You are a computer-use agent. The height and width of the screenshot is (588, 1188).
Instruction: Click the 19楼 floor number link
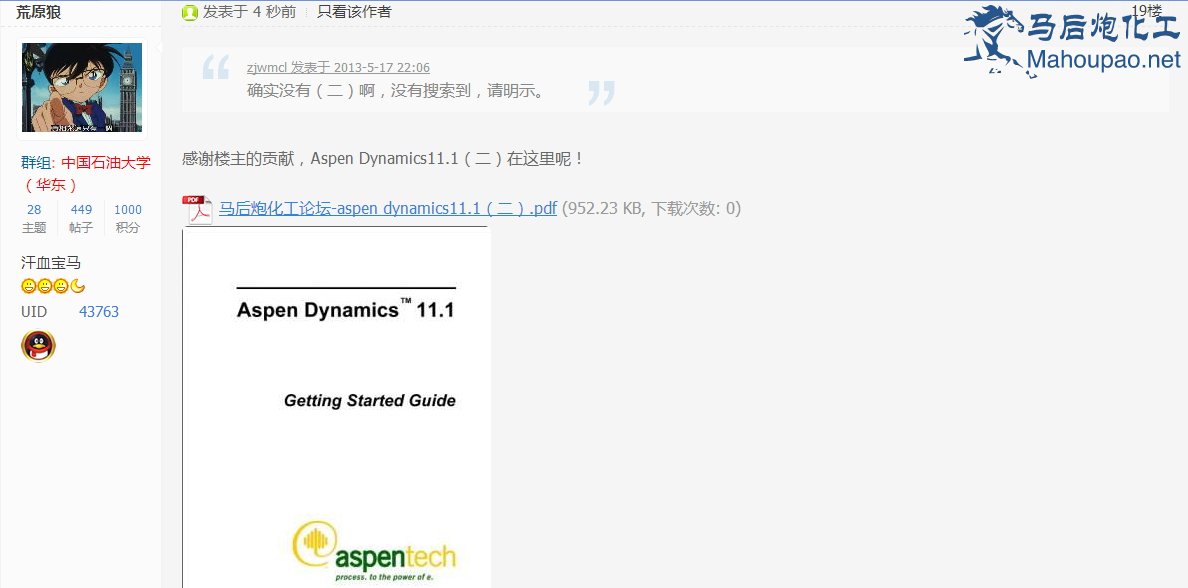[x=1147, y=11]
